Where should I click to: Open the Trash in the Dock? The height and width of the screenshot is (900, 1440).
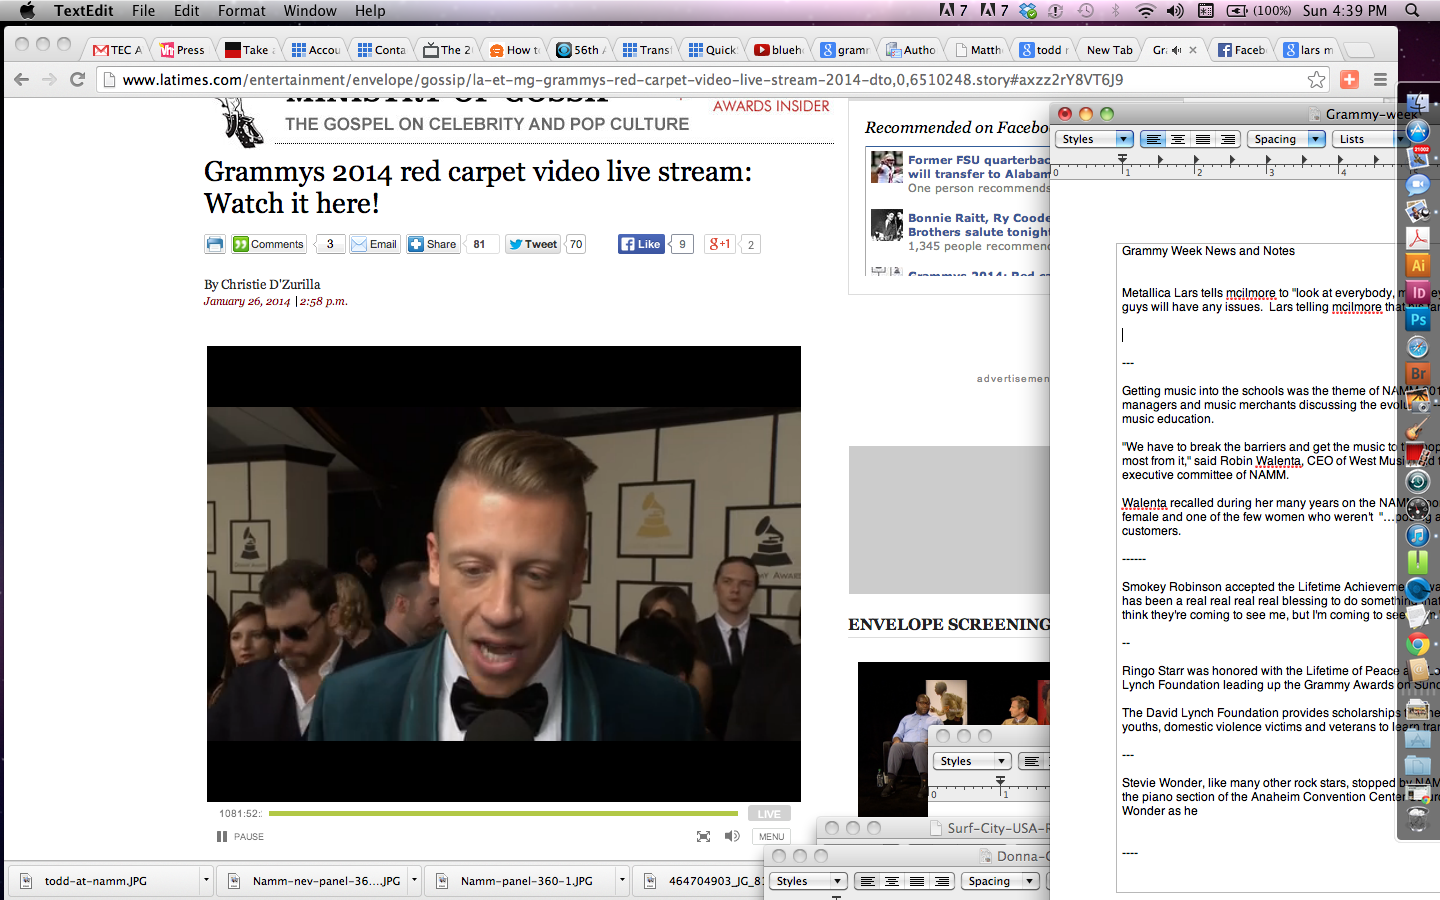coord(1418,820)
